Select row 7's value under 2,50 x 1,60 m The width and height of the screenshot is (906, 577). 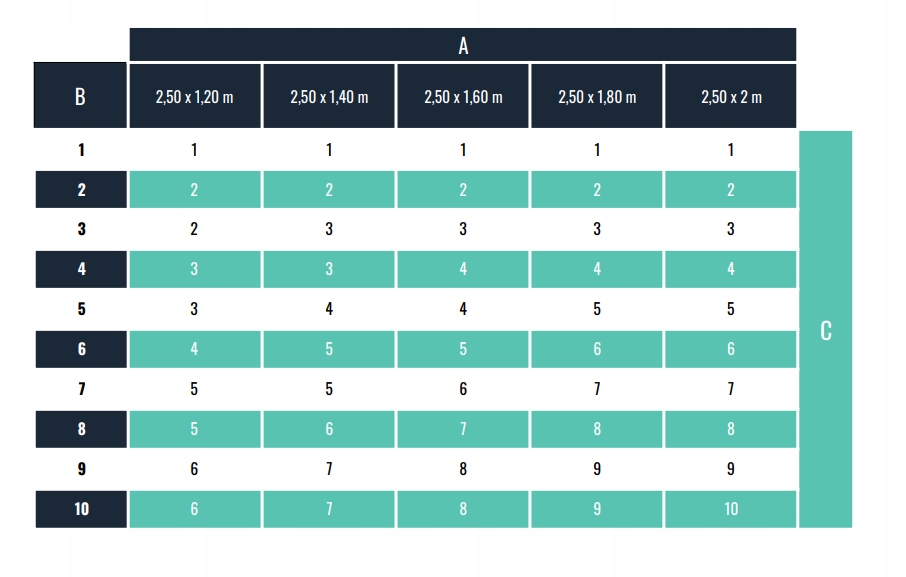[x=463, y=389]
